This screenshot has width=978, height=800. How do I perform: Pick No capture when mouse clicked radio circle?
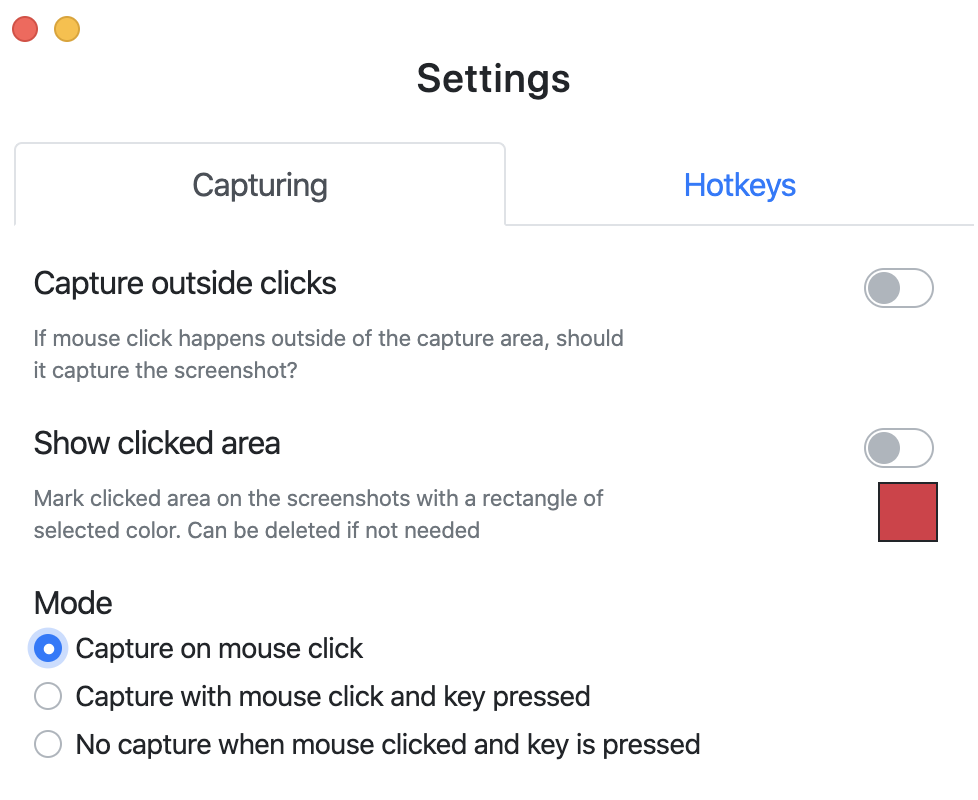pos(48,745)
